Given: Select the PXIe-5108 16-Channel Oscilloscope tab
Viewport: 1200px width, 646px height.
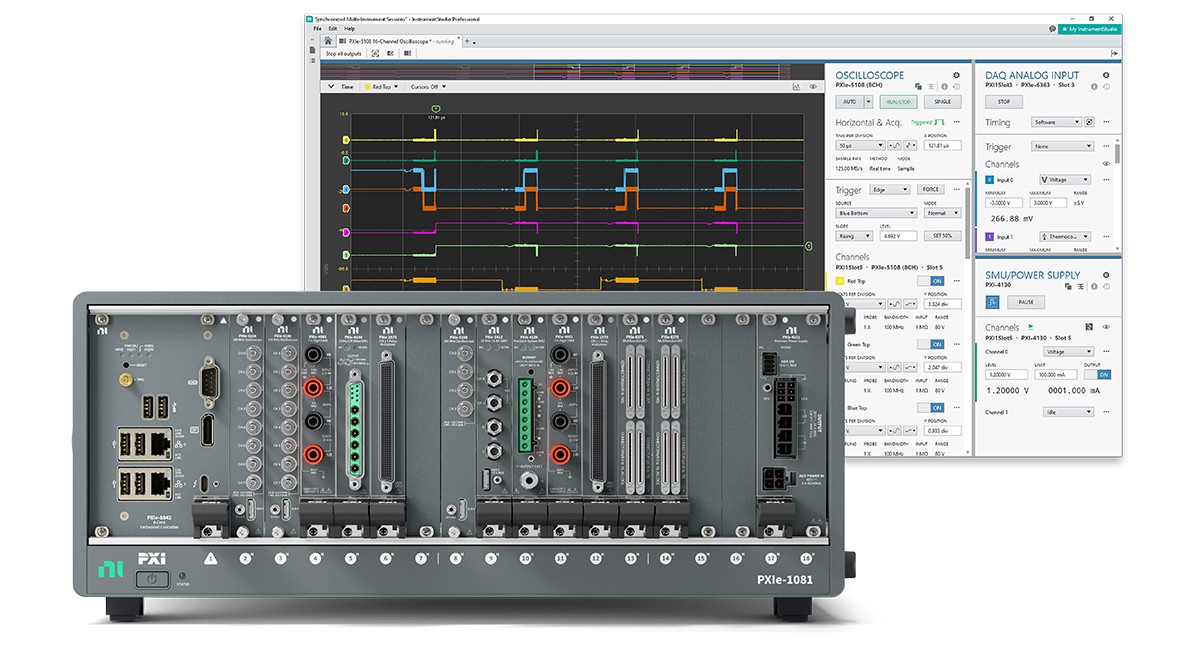Looking at the screenshot, I should pos(400,41).
